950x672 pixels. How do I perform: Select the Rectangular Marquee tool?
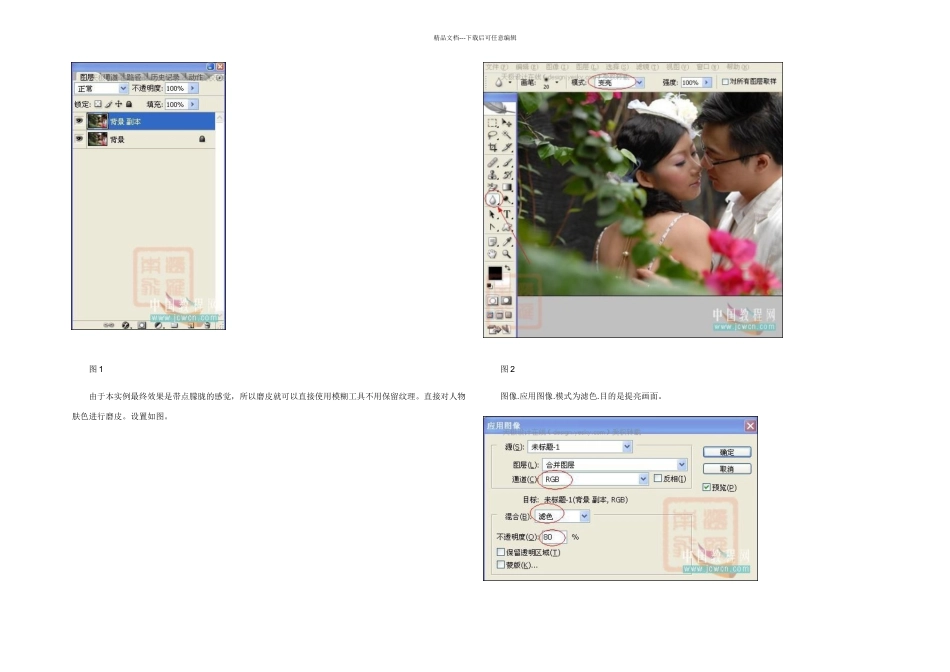coord(493,122)
